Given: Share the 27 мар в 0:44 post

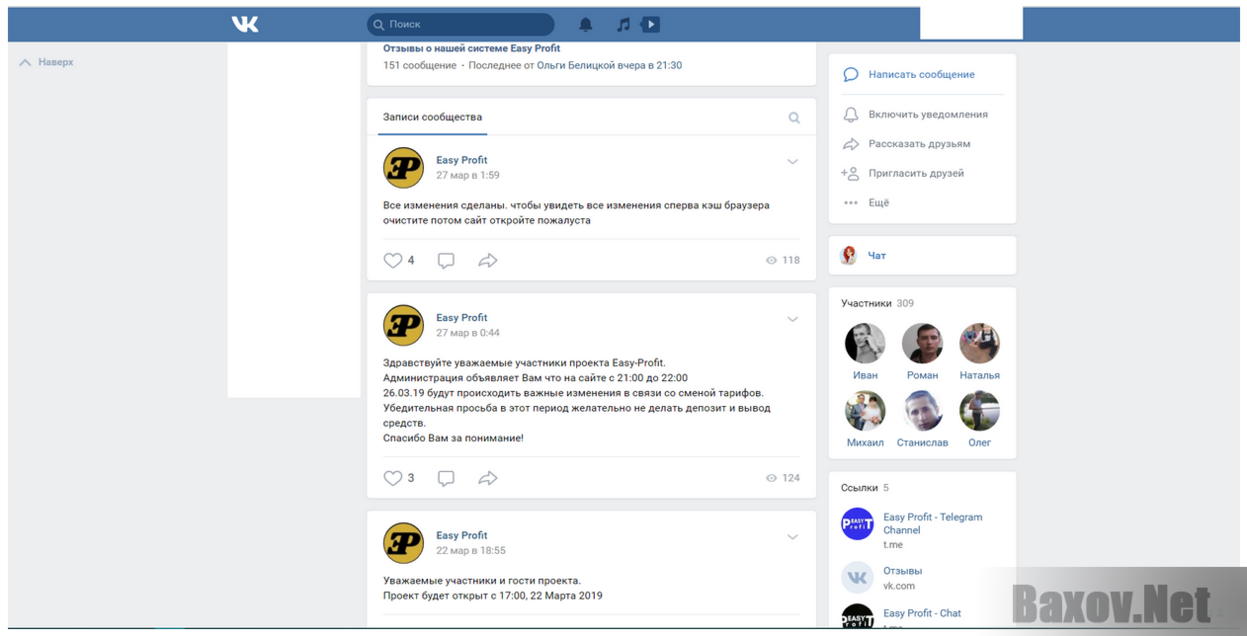Looking at the screenshot, I should pos(488,478).
